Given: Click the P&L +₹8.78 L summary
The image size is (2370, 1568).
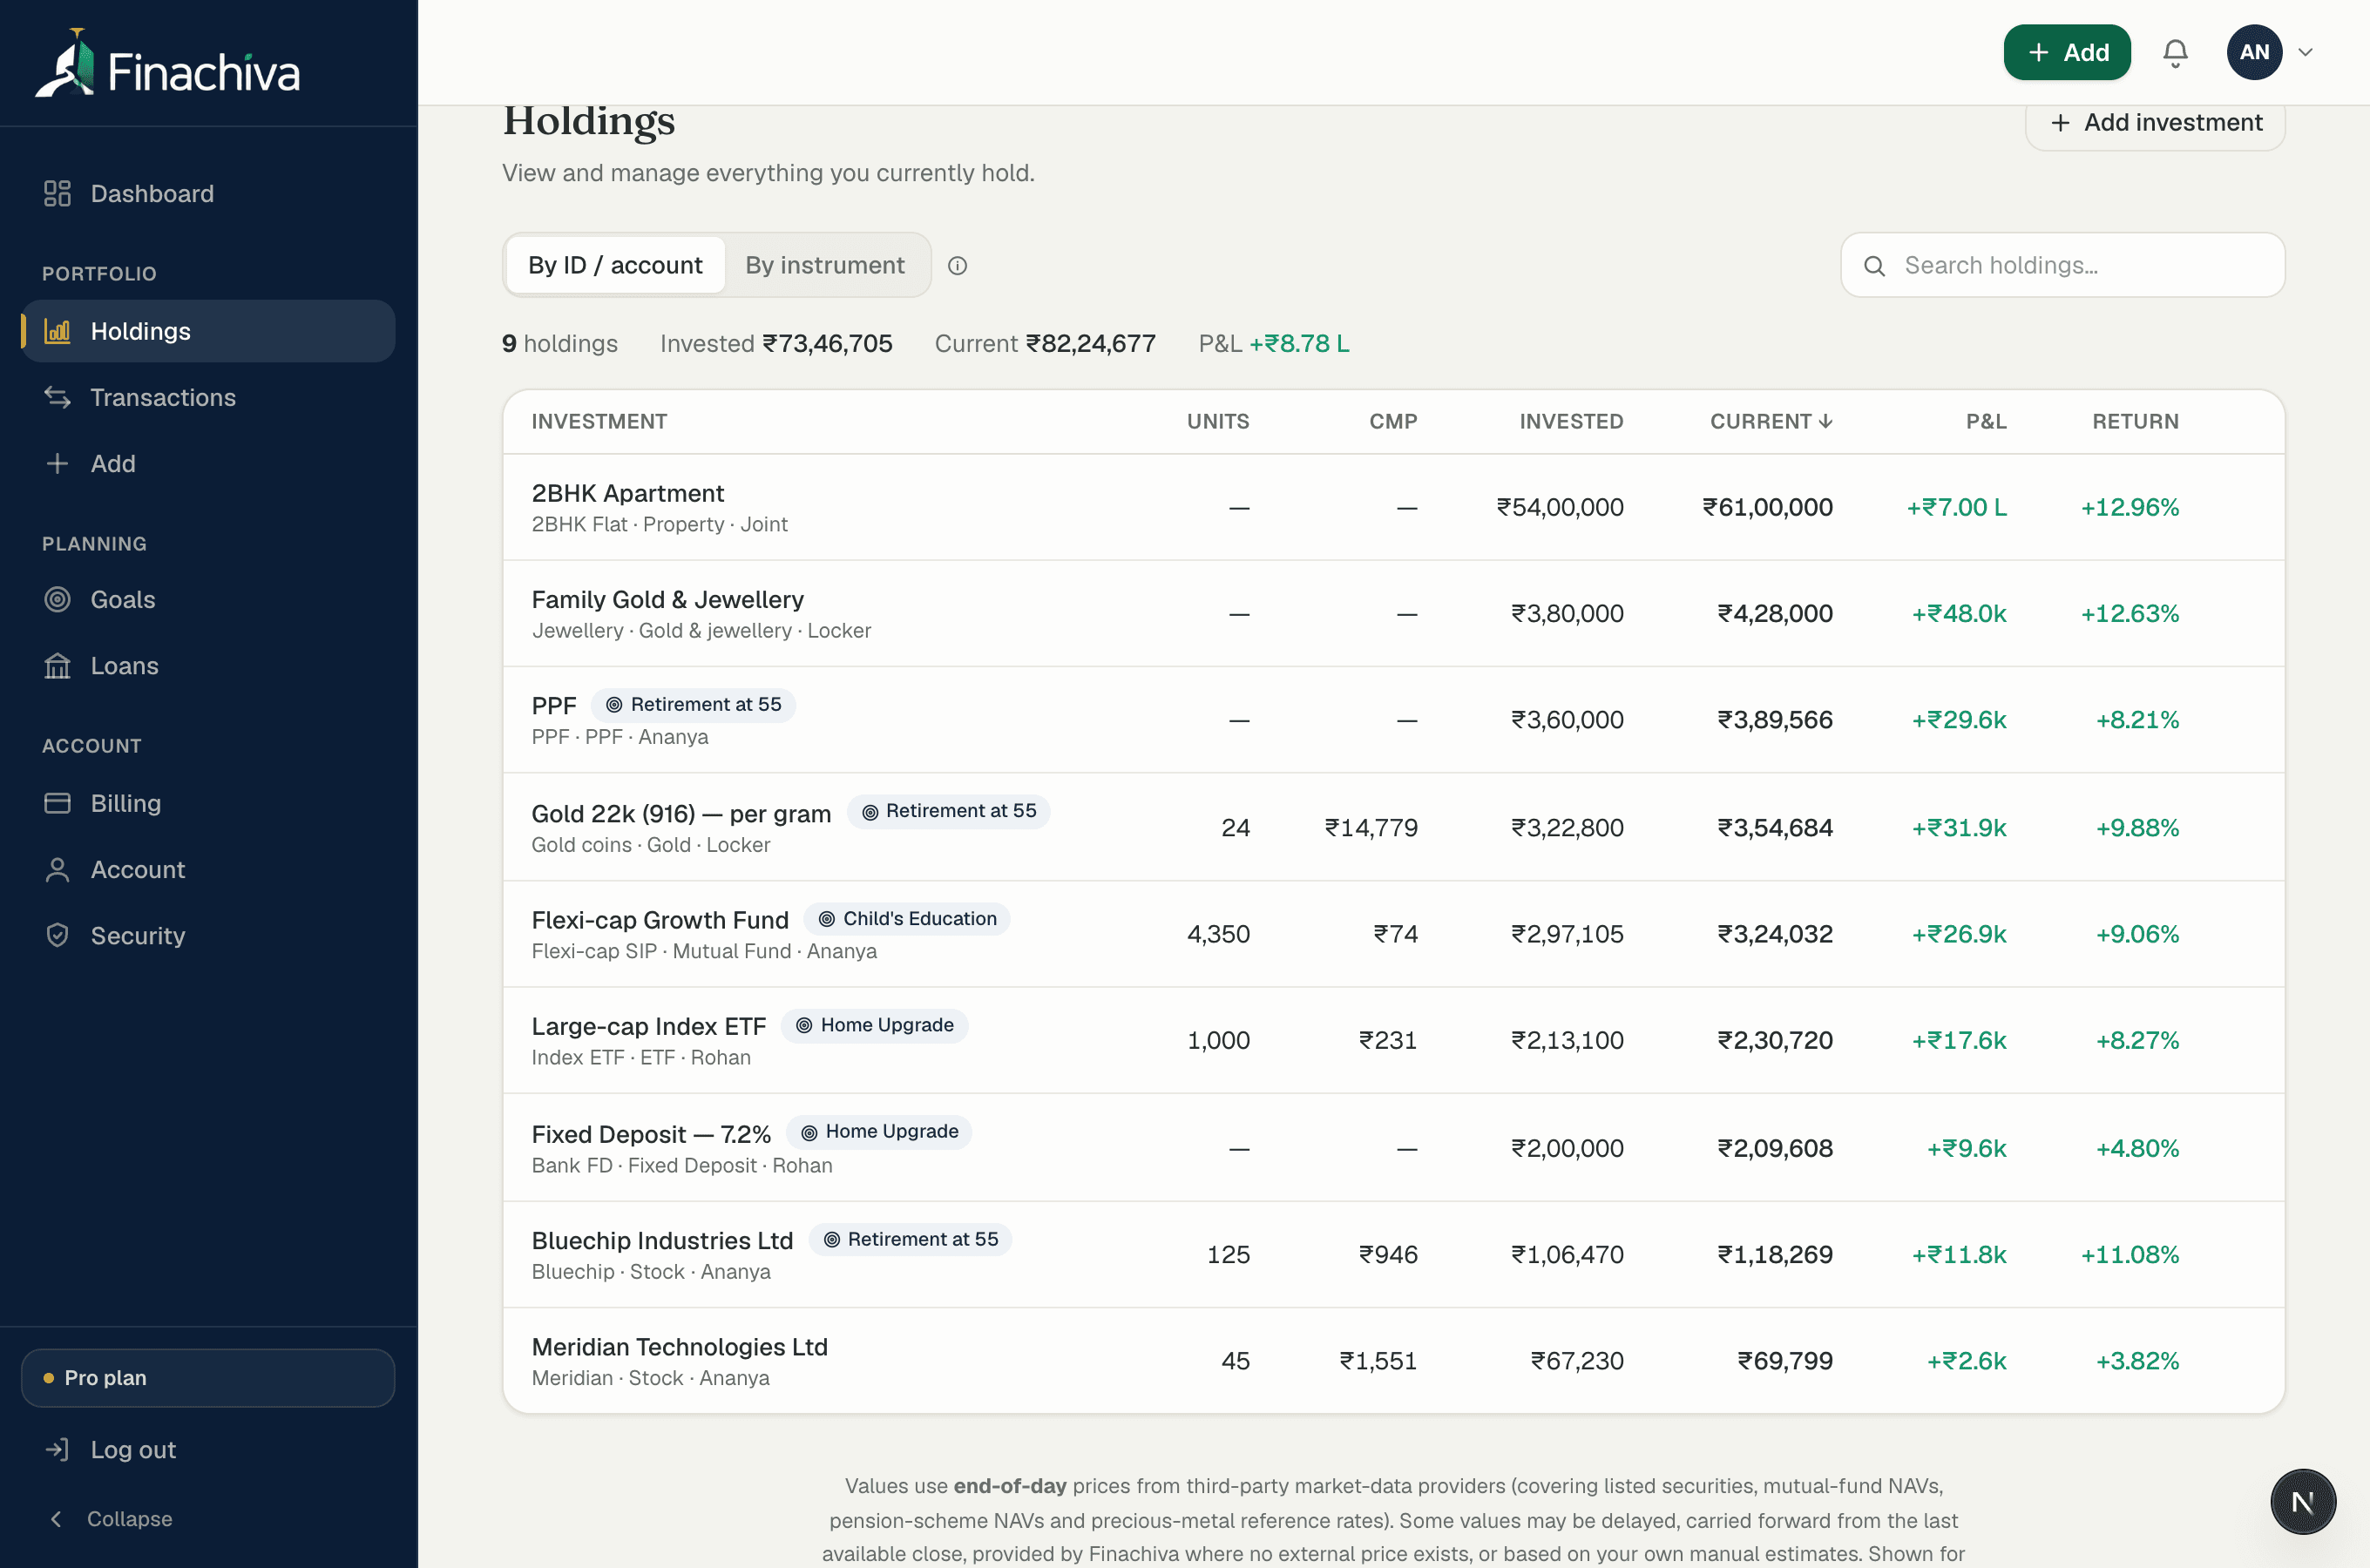Looking at the screenshot, I should click(1273, 343).
